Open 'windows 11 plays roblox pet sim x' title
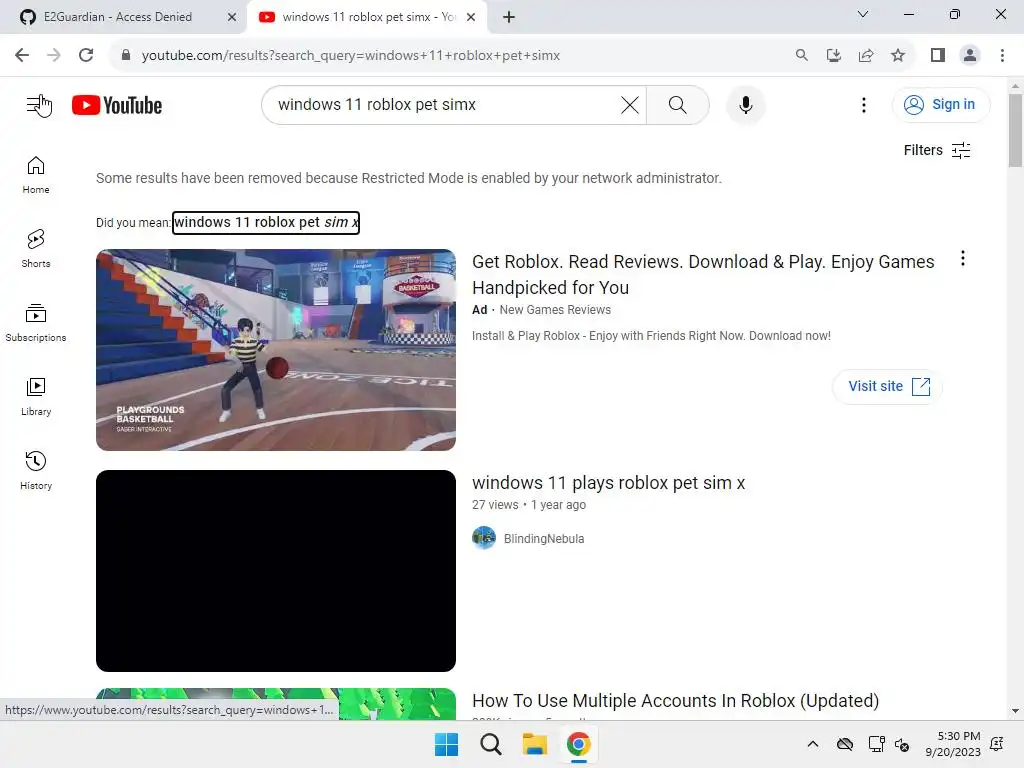Screen dimensions: 1024x768 click(609, 483)
